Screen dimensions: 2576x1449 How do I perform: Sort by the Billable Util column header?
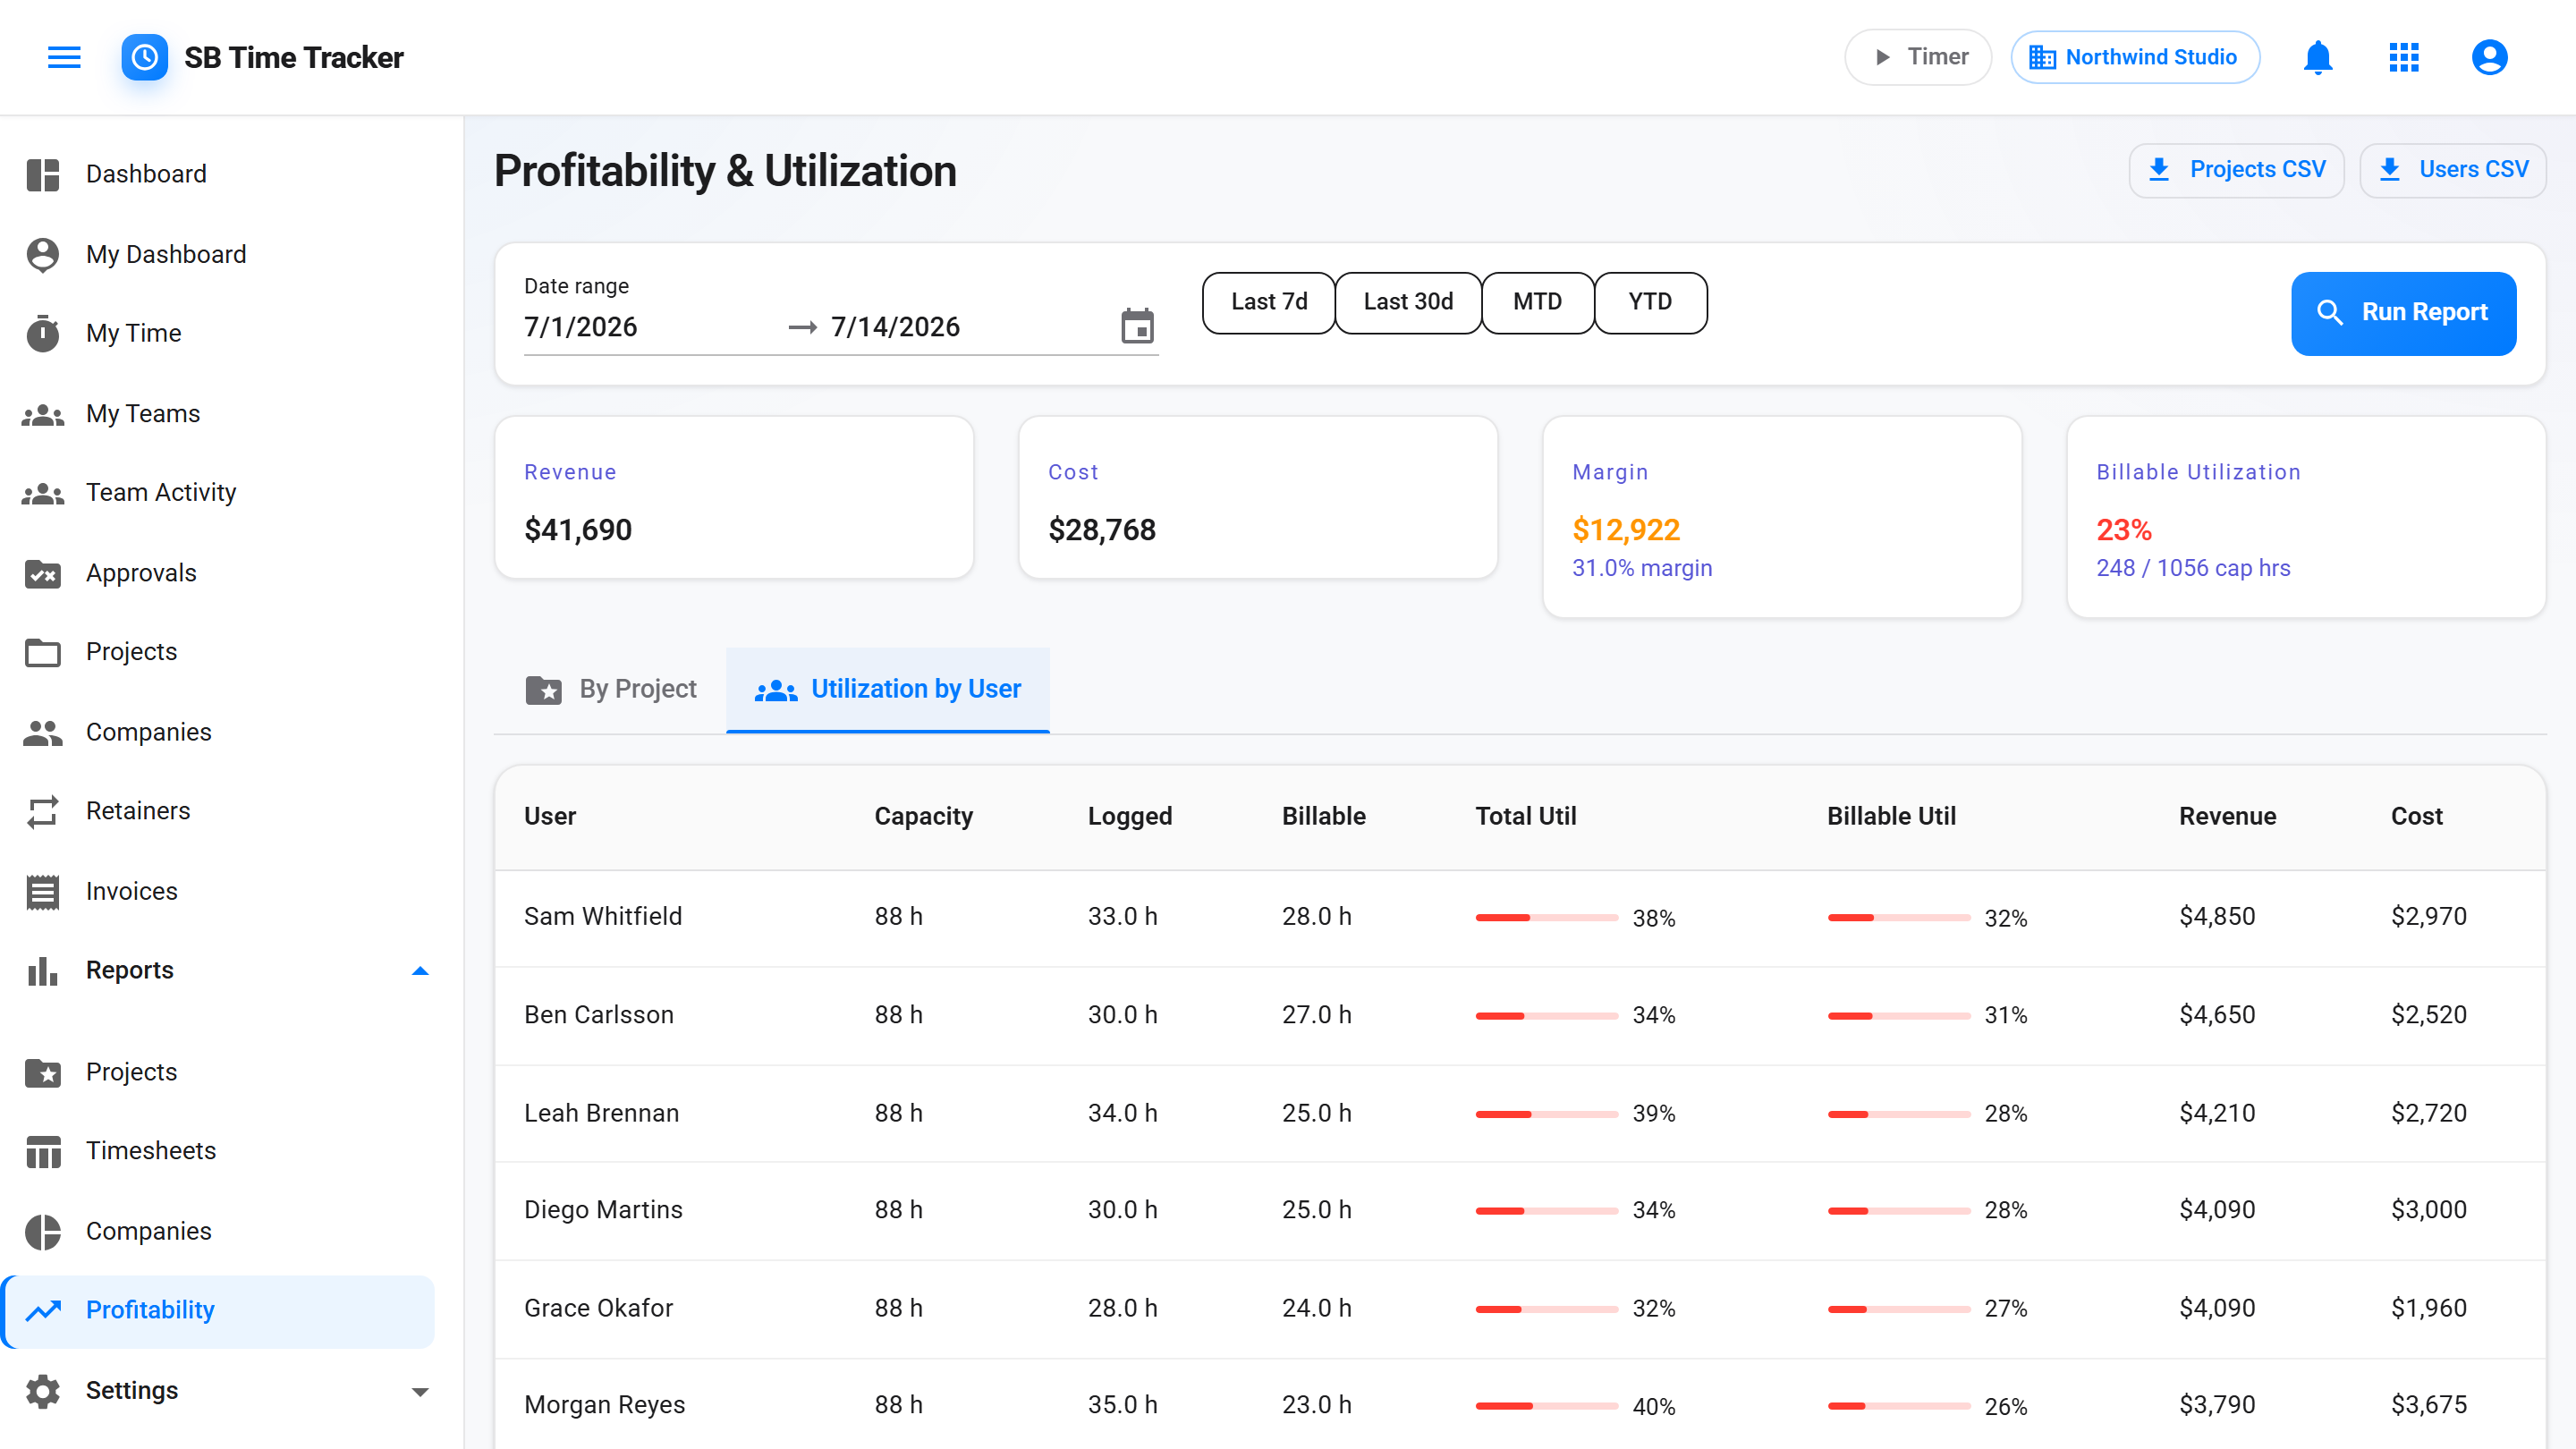pyautogui.click(x=1890, y=816)
